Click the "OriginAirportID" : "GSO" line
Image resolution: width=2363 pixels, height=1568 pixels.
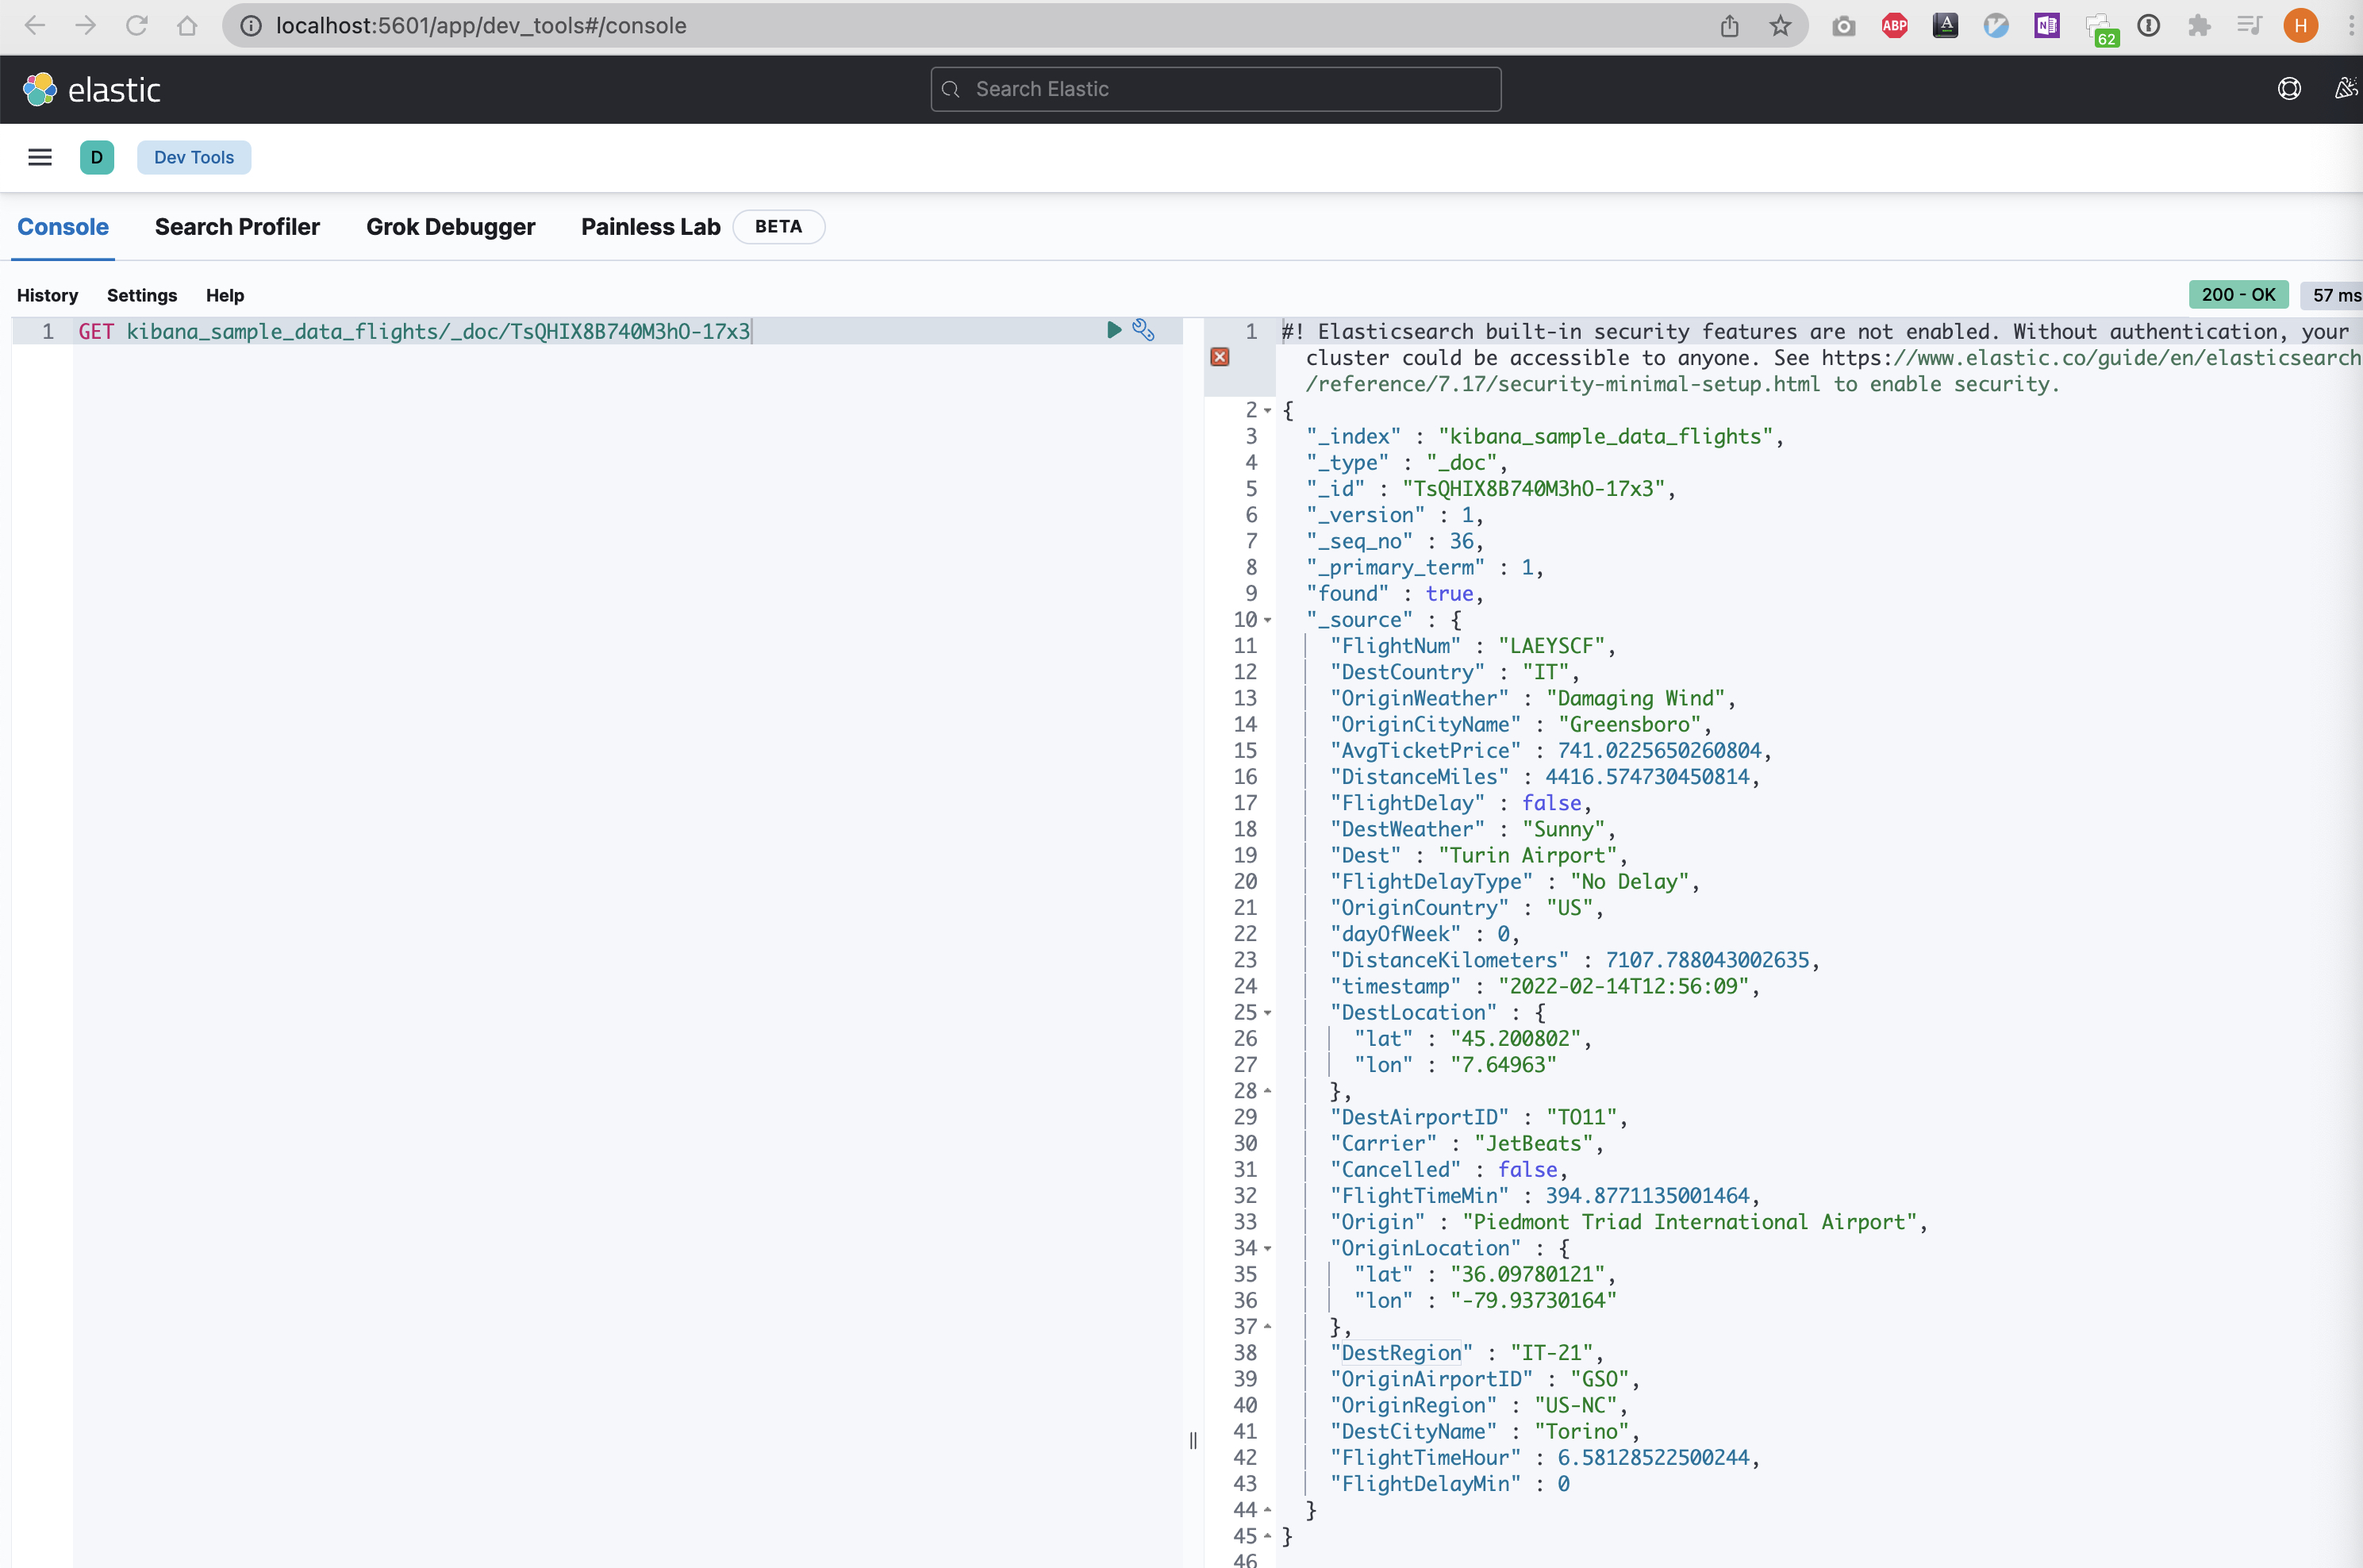(x=1485, y=1379)
